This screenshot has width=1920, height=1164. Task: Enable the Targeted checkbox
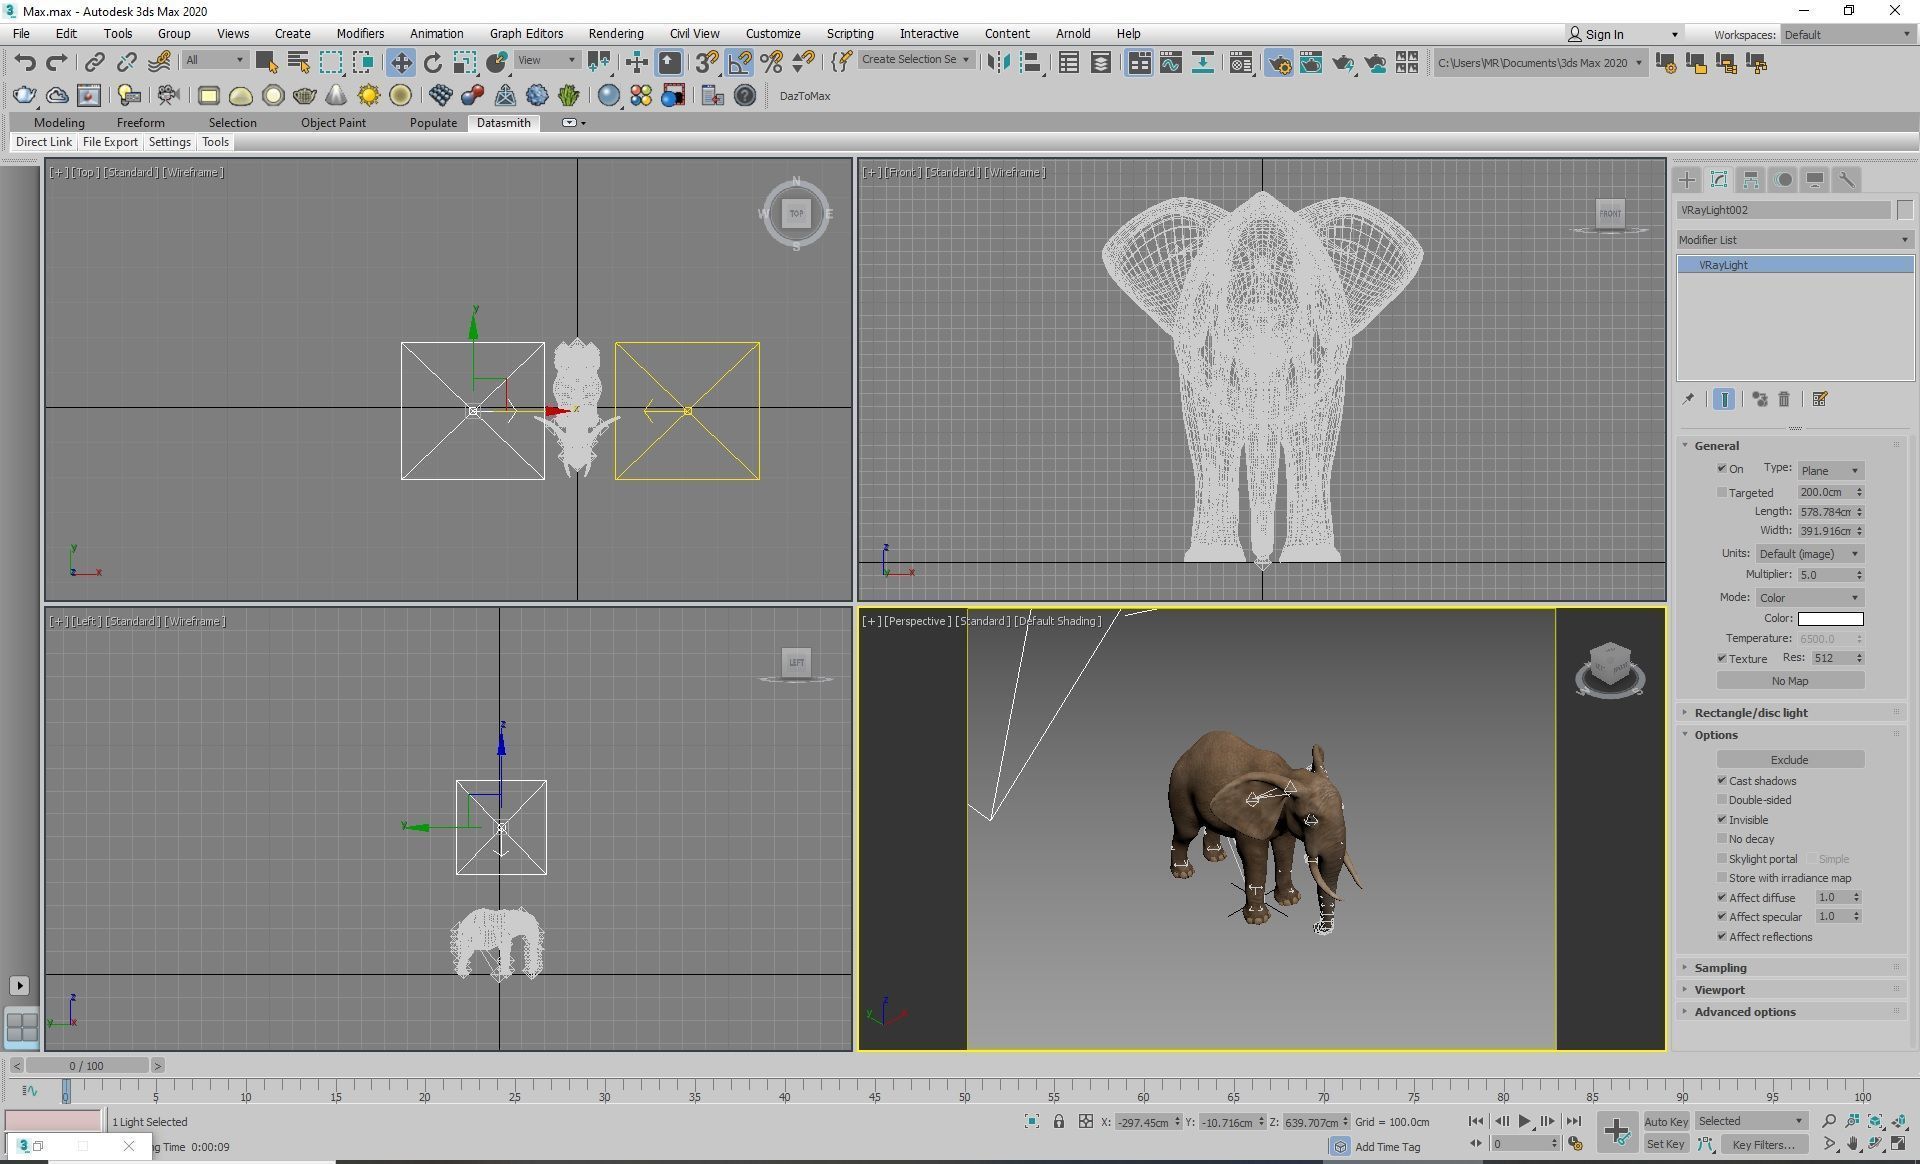click(1722, 492)
